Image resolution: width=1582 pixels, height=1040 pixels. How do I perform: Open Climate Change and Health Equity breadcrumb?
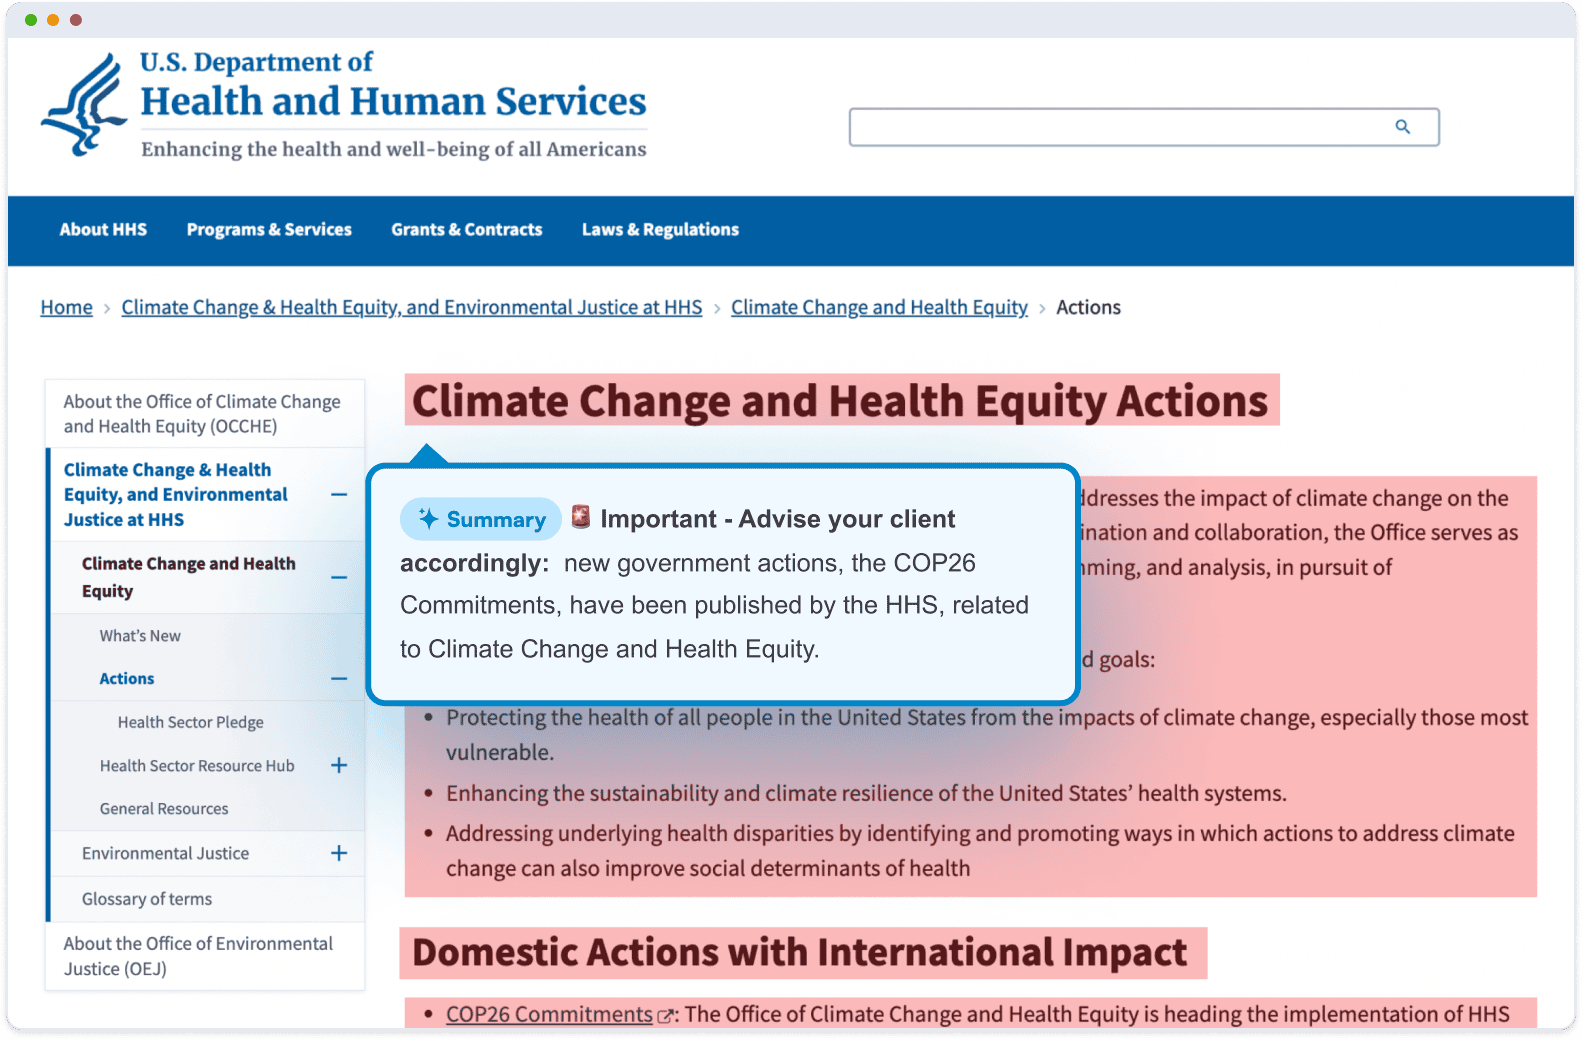click(879, 307)
